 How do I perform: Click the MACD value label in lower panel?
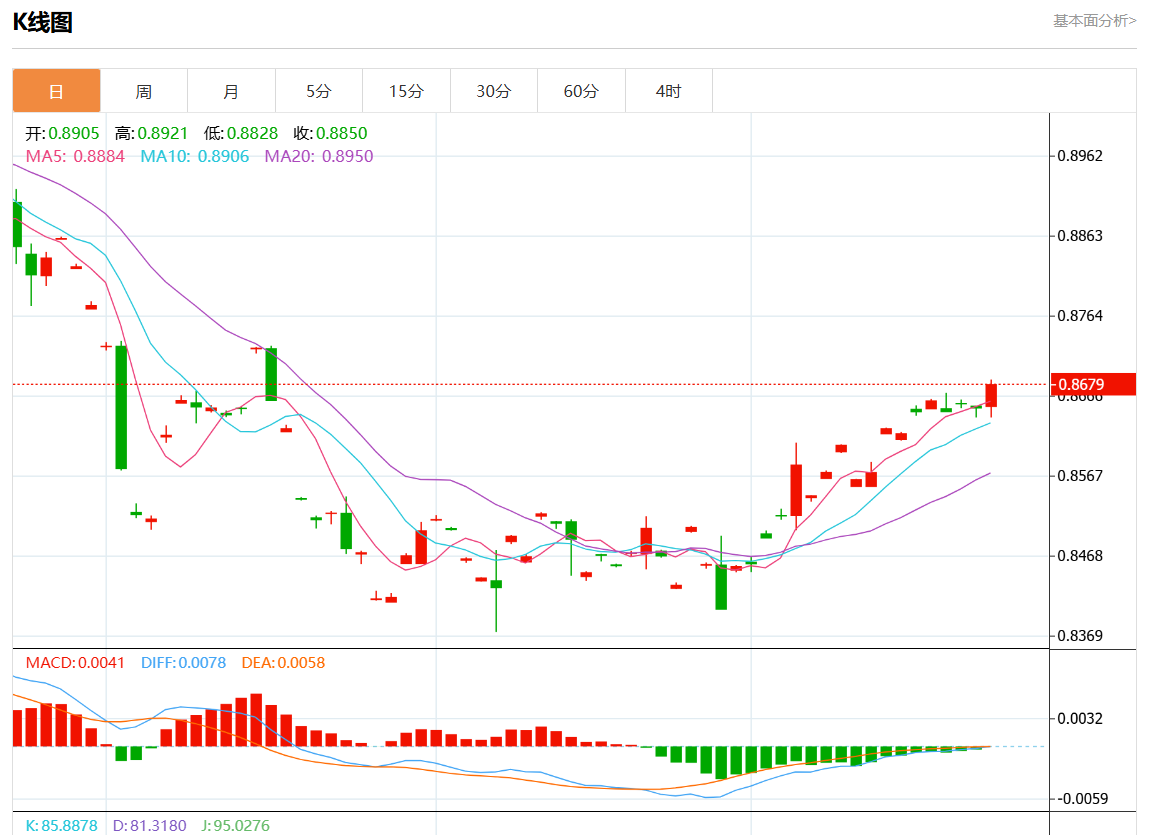click(75, 662)
